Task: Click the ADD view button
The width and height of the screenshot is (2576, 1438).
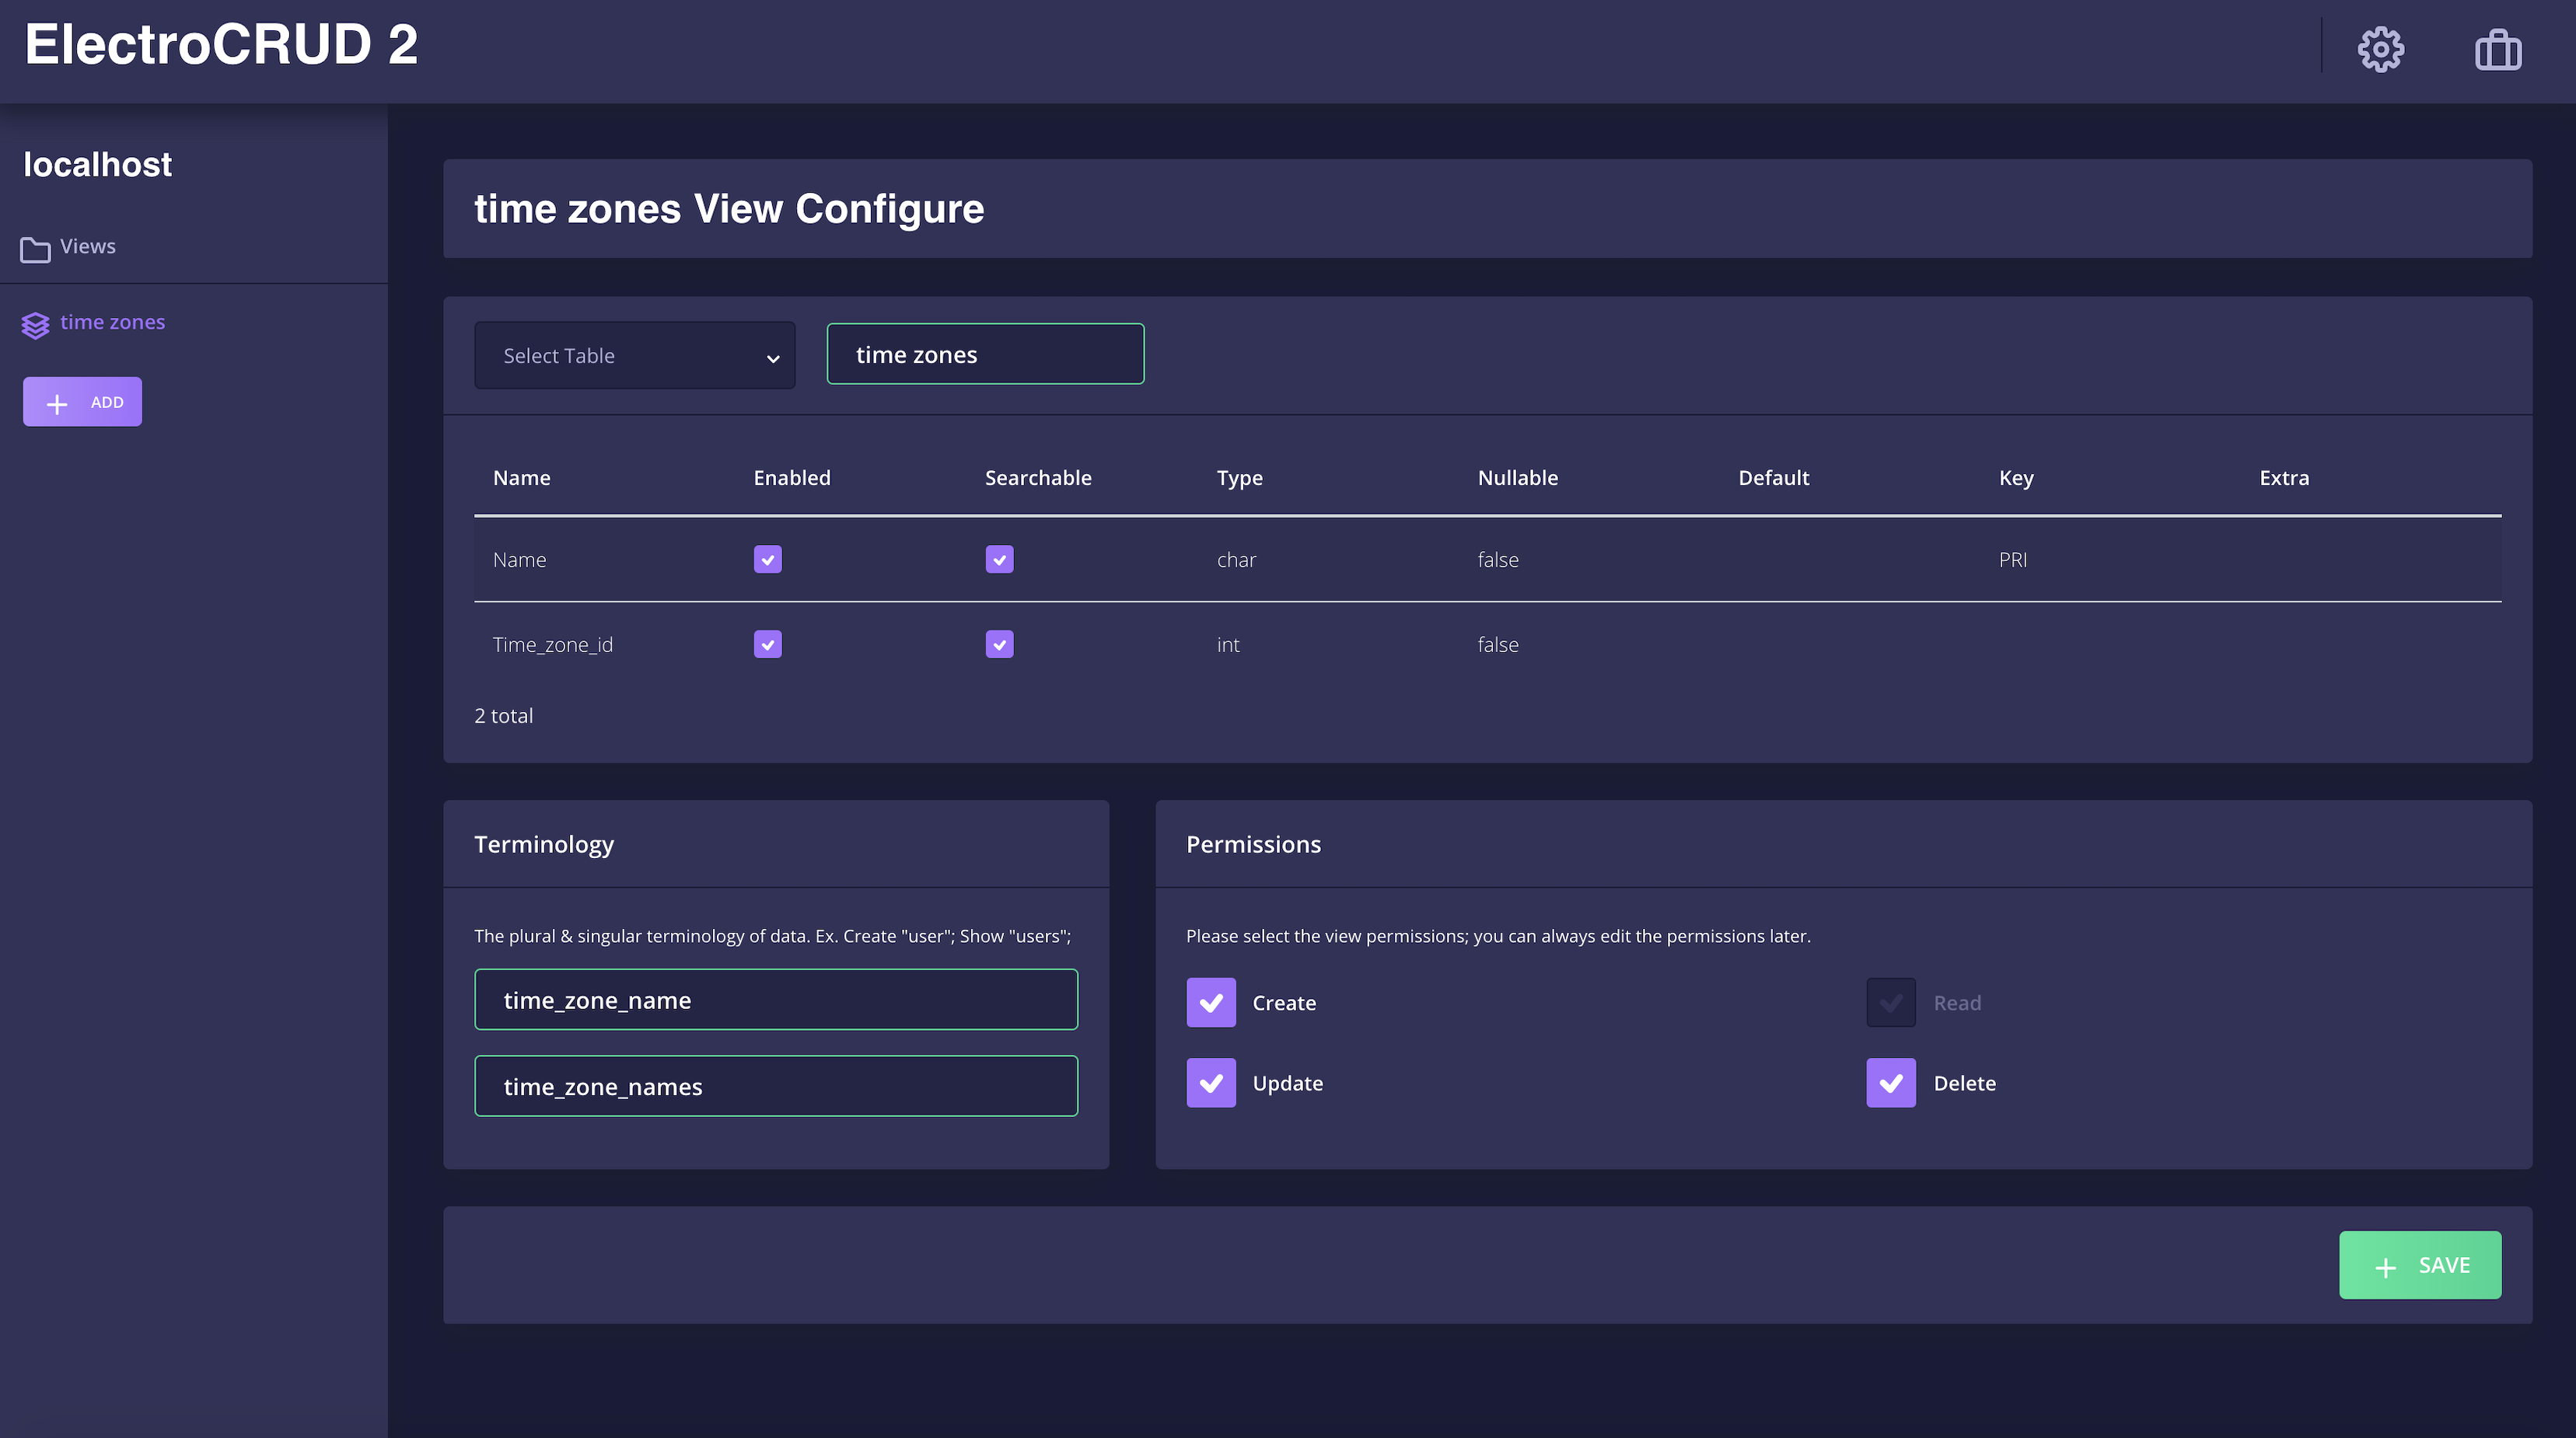Action: point(82,402)
